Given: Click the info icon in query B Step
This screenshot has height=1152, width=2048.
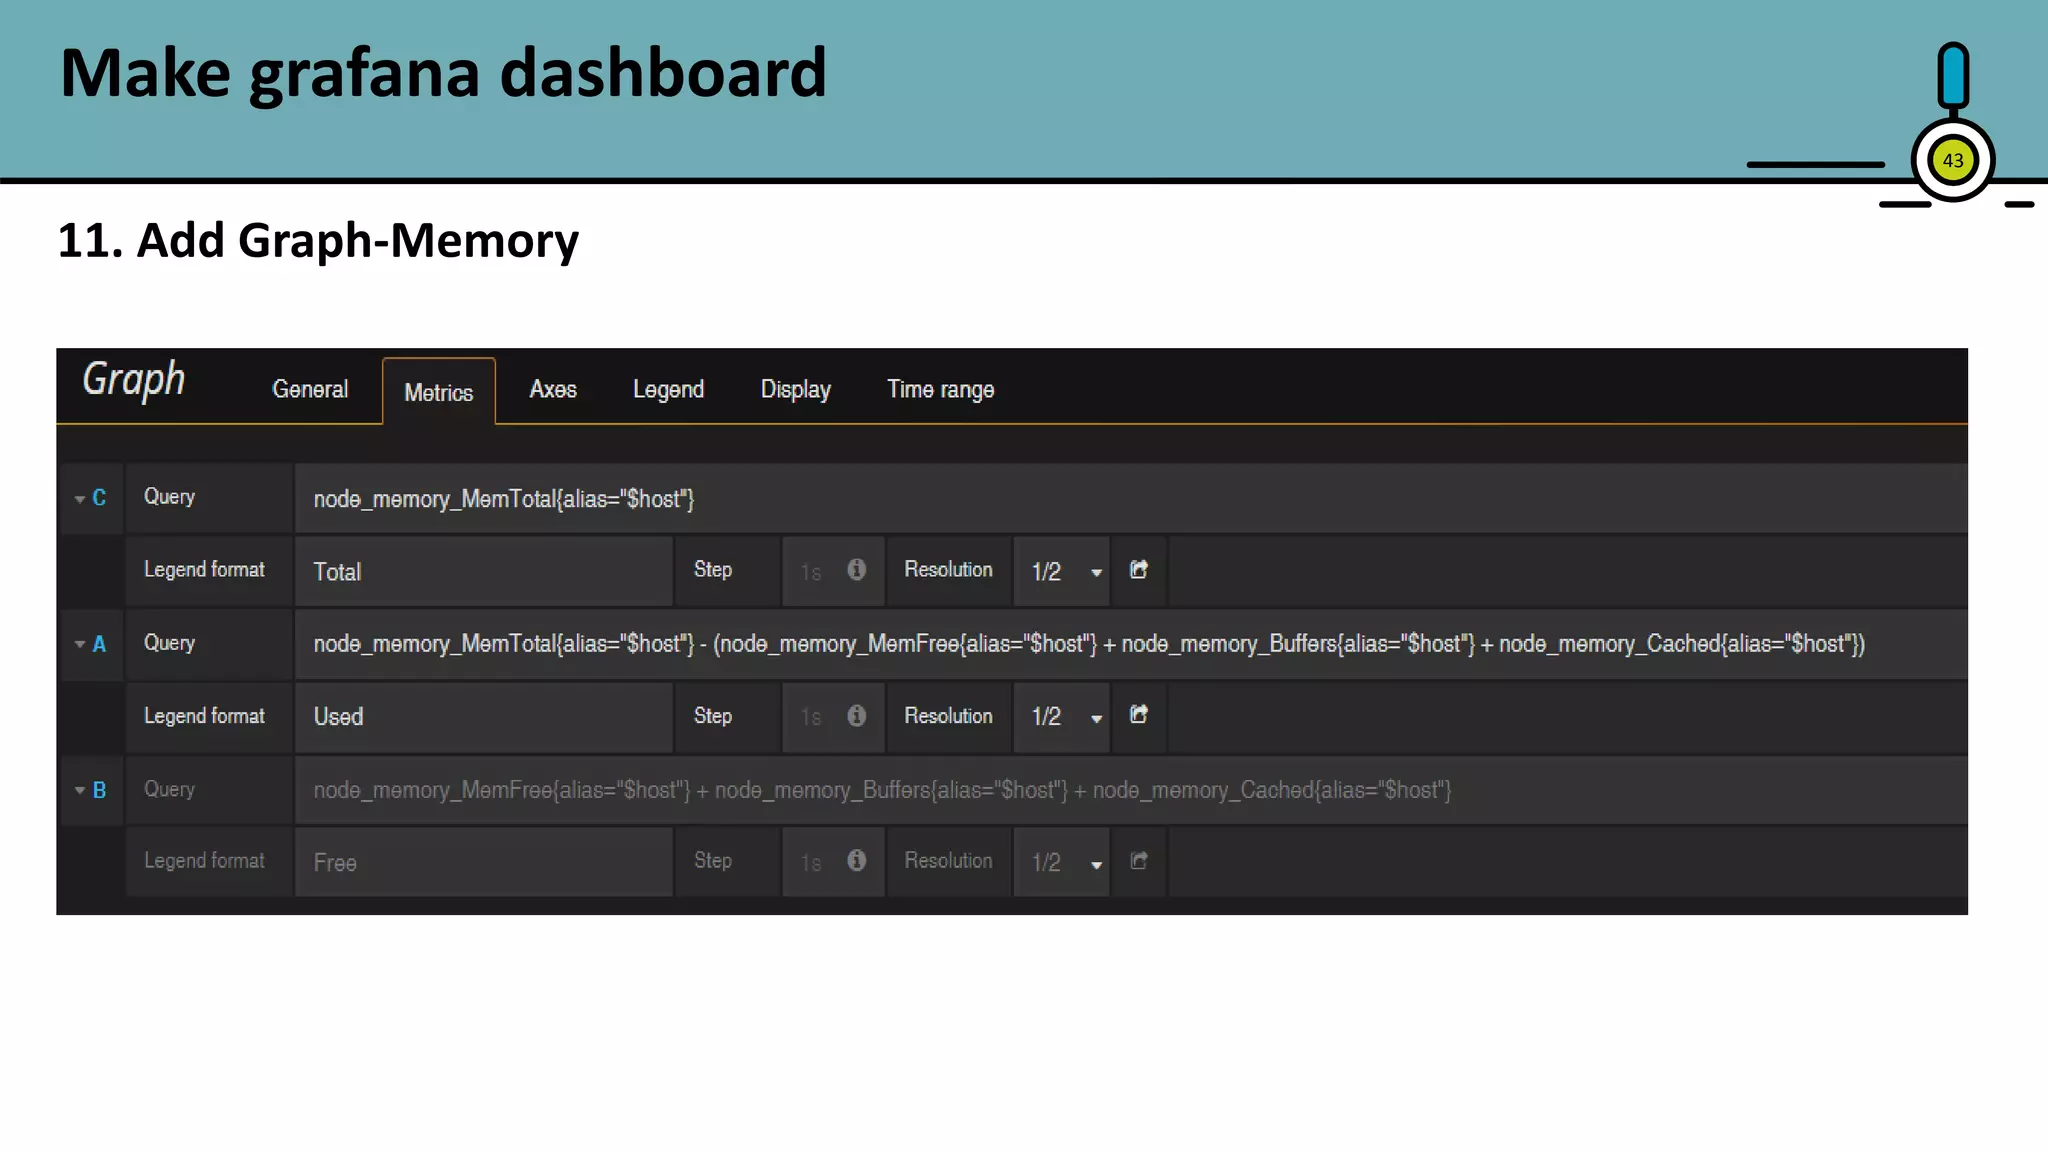Looking at the screenshot, I should pyautogui.click(x=856, y=861).
